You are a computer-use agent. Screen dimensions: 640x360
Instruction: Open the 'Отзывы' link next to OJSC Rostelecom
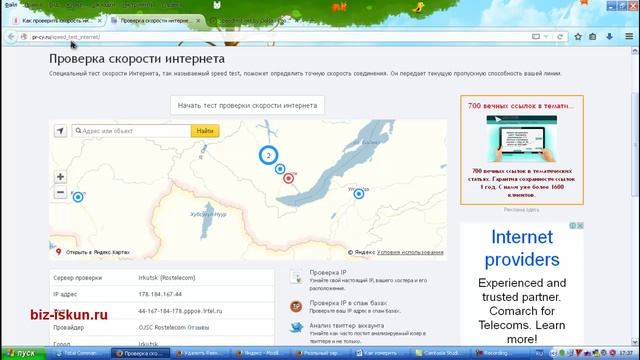tap(199, 327)
